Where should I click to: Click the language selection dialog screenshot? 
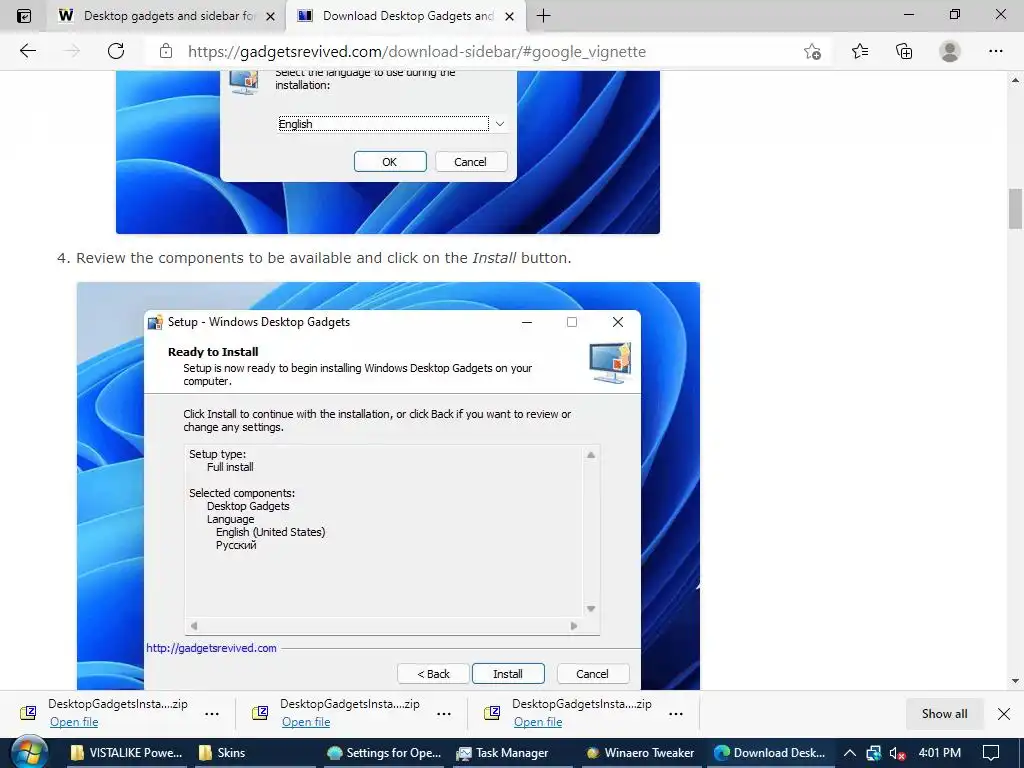click(388, 152)
